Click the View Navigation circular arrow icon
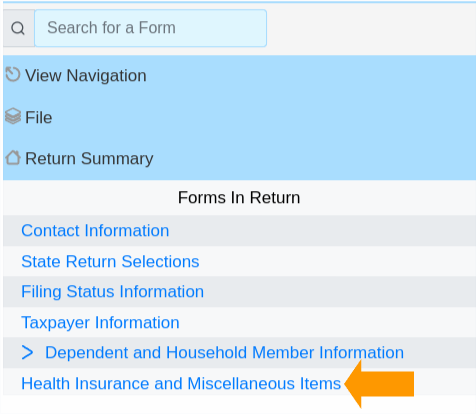 click(x=13, y=74)
